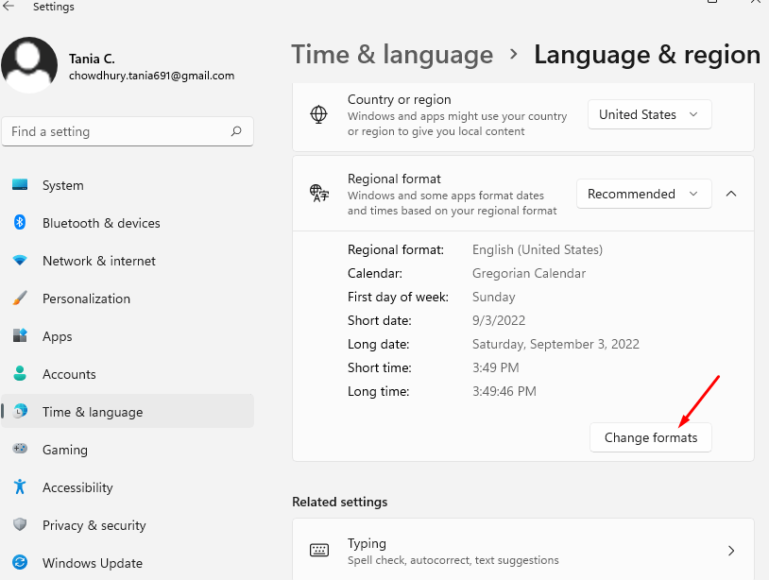769x580 pixels.
Task: Click the email address chowdhury.tania691@gmail.com
Action: coord(152,76)
